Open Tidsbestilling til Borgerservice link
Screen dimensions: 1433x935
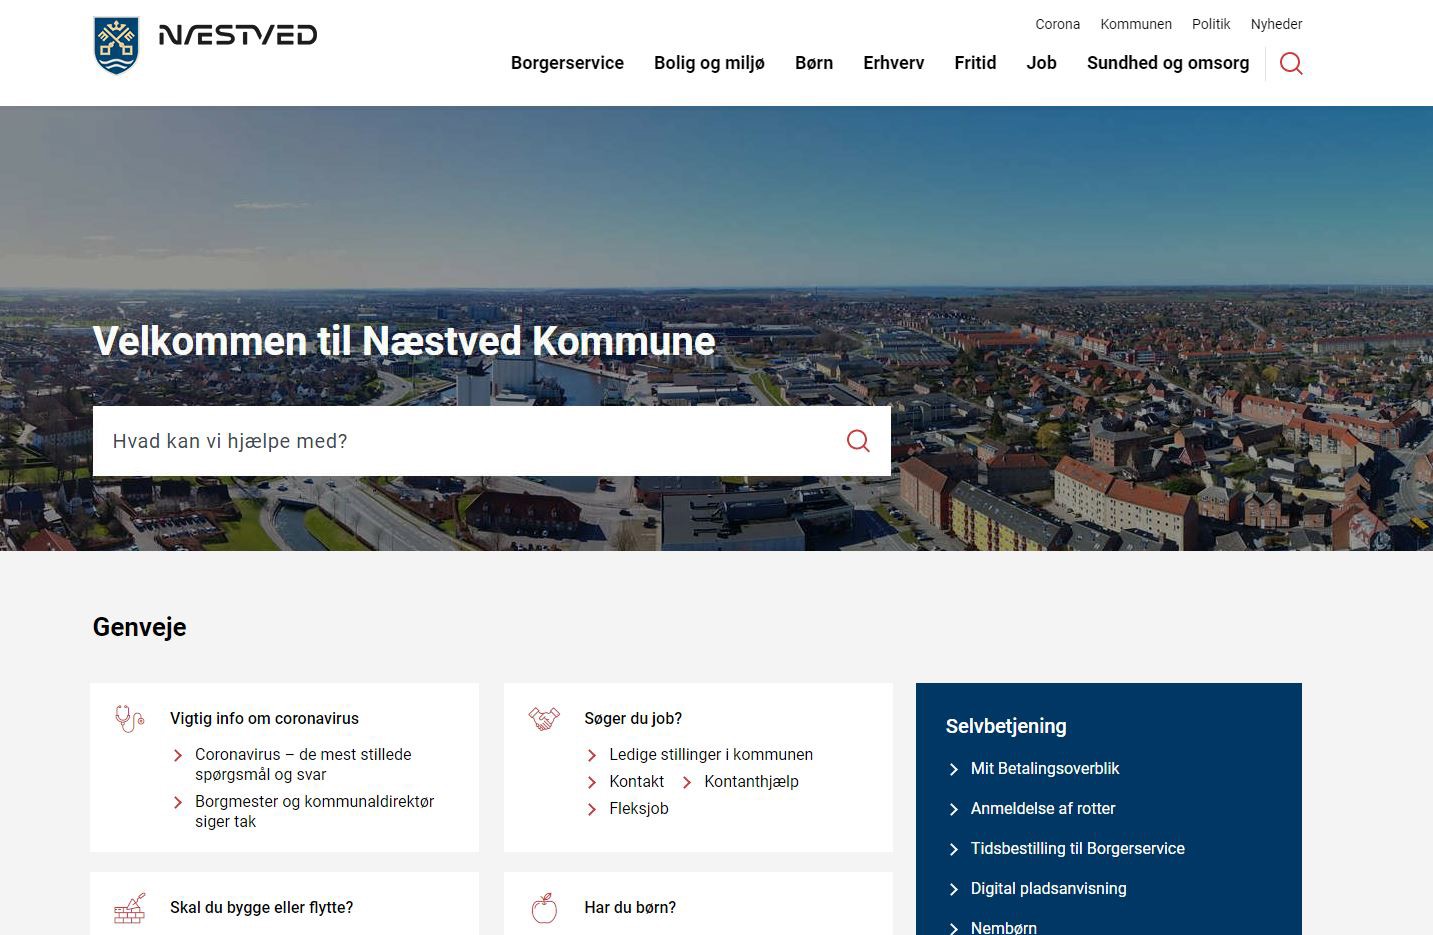1078,849
